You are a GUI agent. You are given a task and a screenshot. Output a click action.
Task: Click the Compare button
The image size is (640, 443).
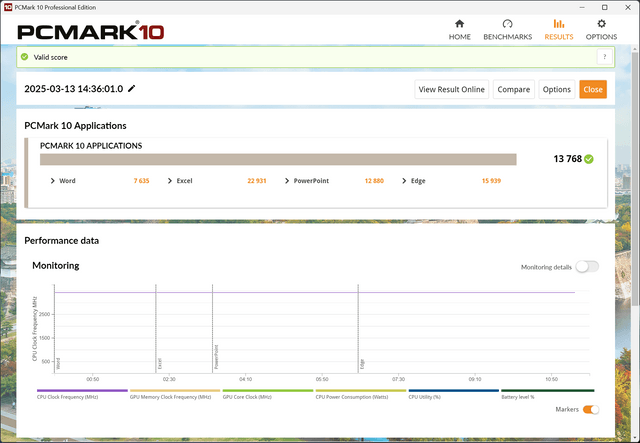(513, 89)
